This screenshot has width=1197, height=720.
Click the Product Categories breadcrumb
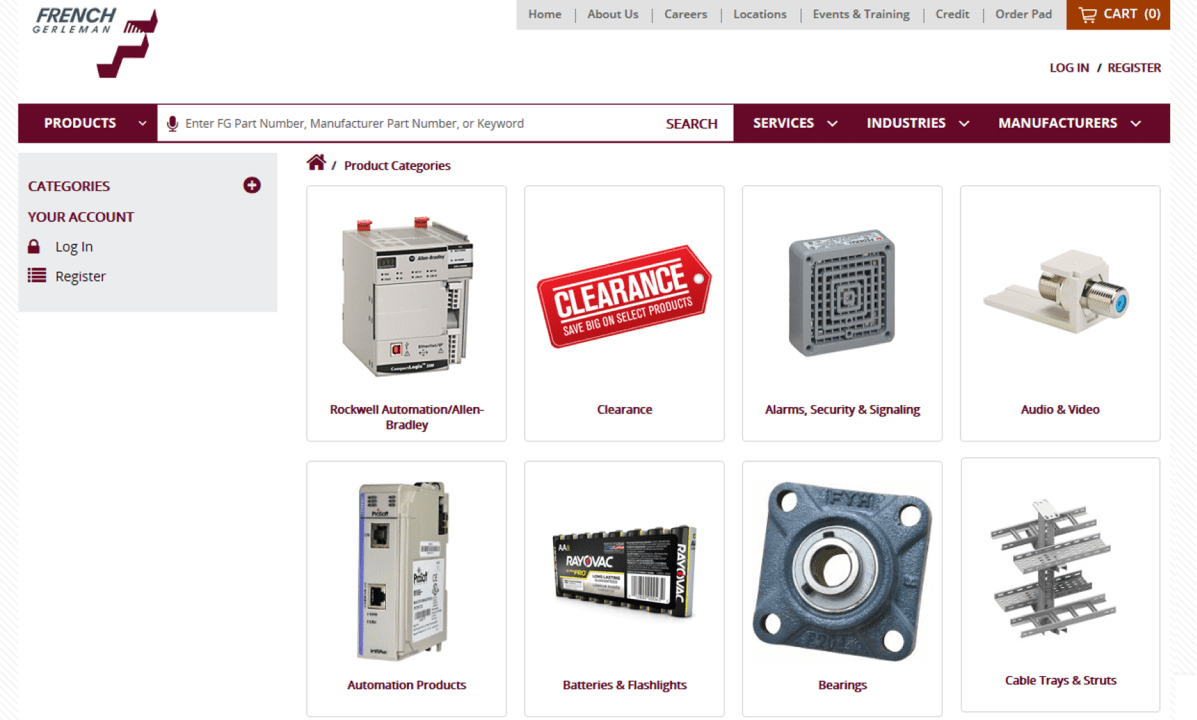[x=397, y=166]
